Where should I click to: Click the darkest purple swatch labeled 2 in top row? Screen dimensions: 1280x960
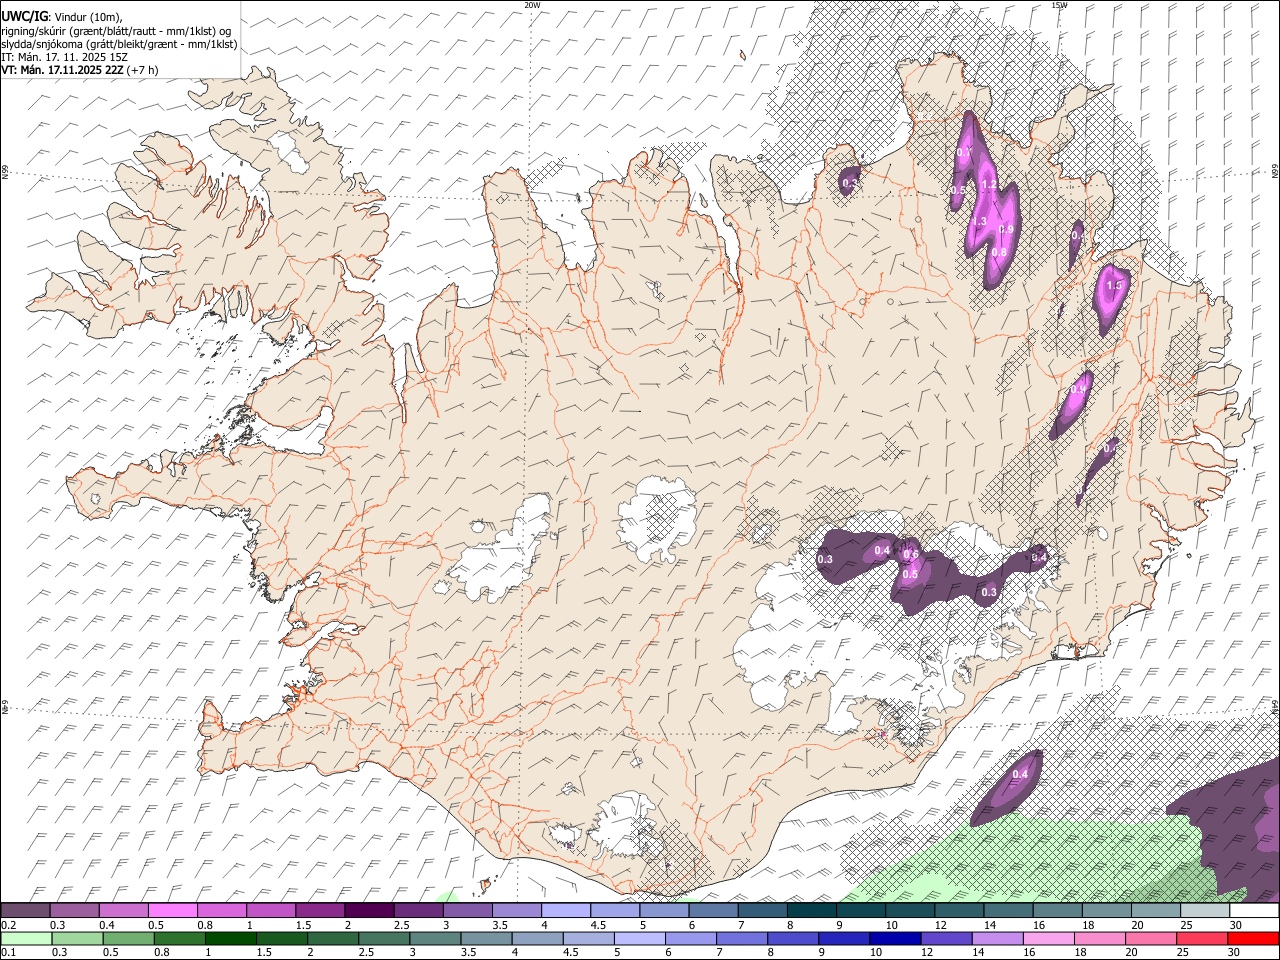point(369,910)
